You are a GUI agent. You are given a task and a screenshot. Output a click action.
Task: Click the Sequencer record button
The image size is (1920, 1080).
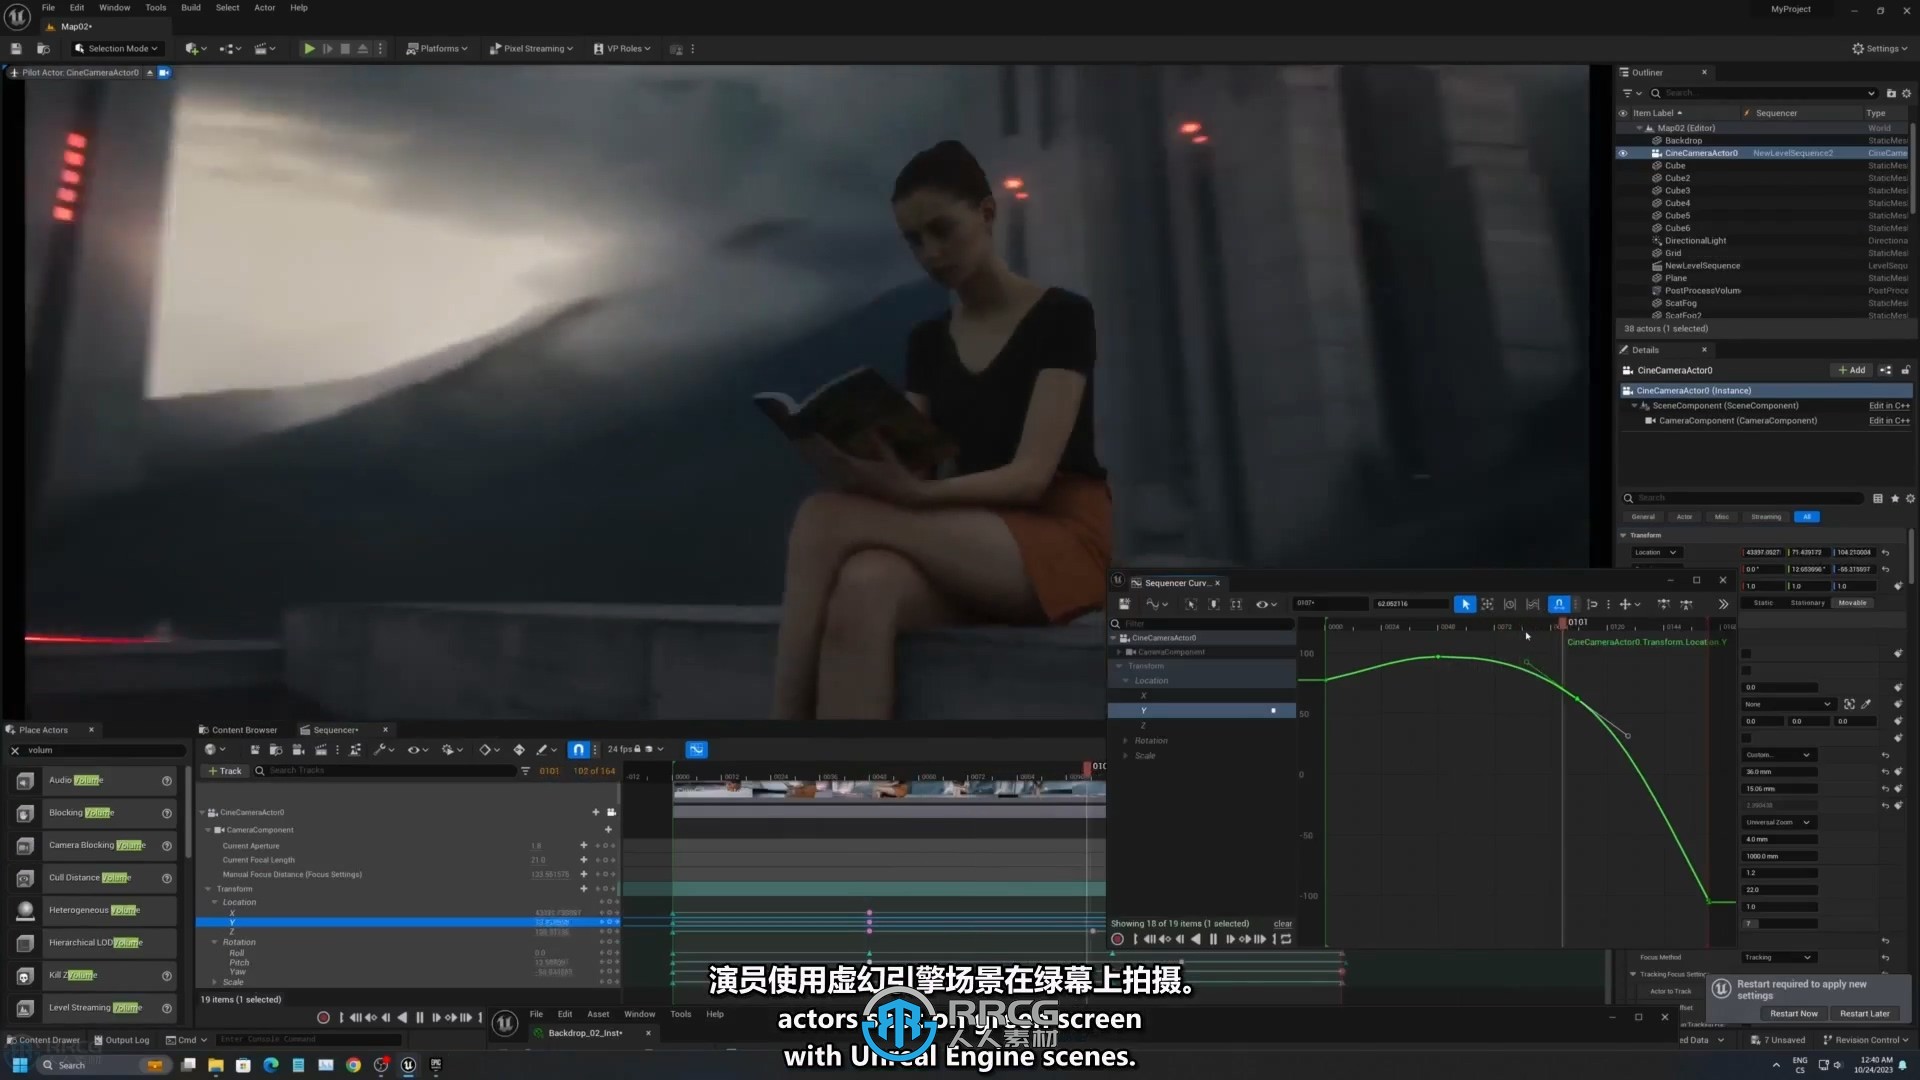click(323, 1018)
